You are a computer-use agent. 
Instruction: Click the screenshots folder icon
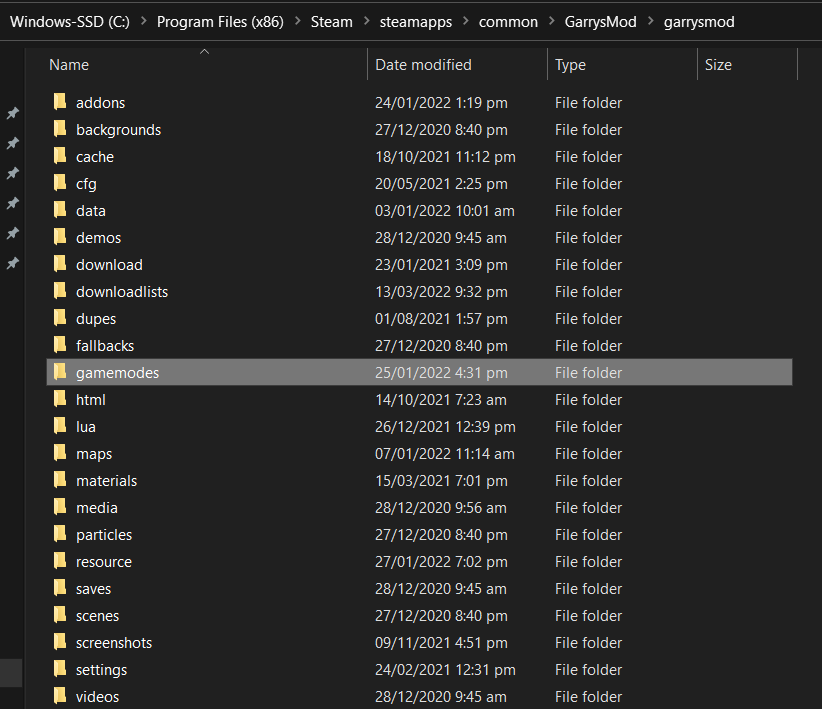coord(60,642)
